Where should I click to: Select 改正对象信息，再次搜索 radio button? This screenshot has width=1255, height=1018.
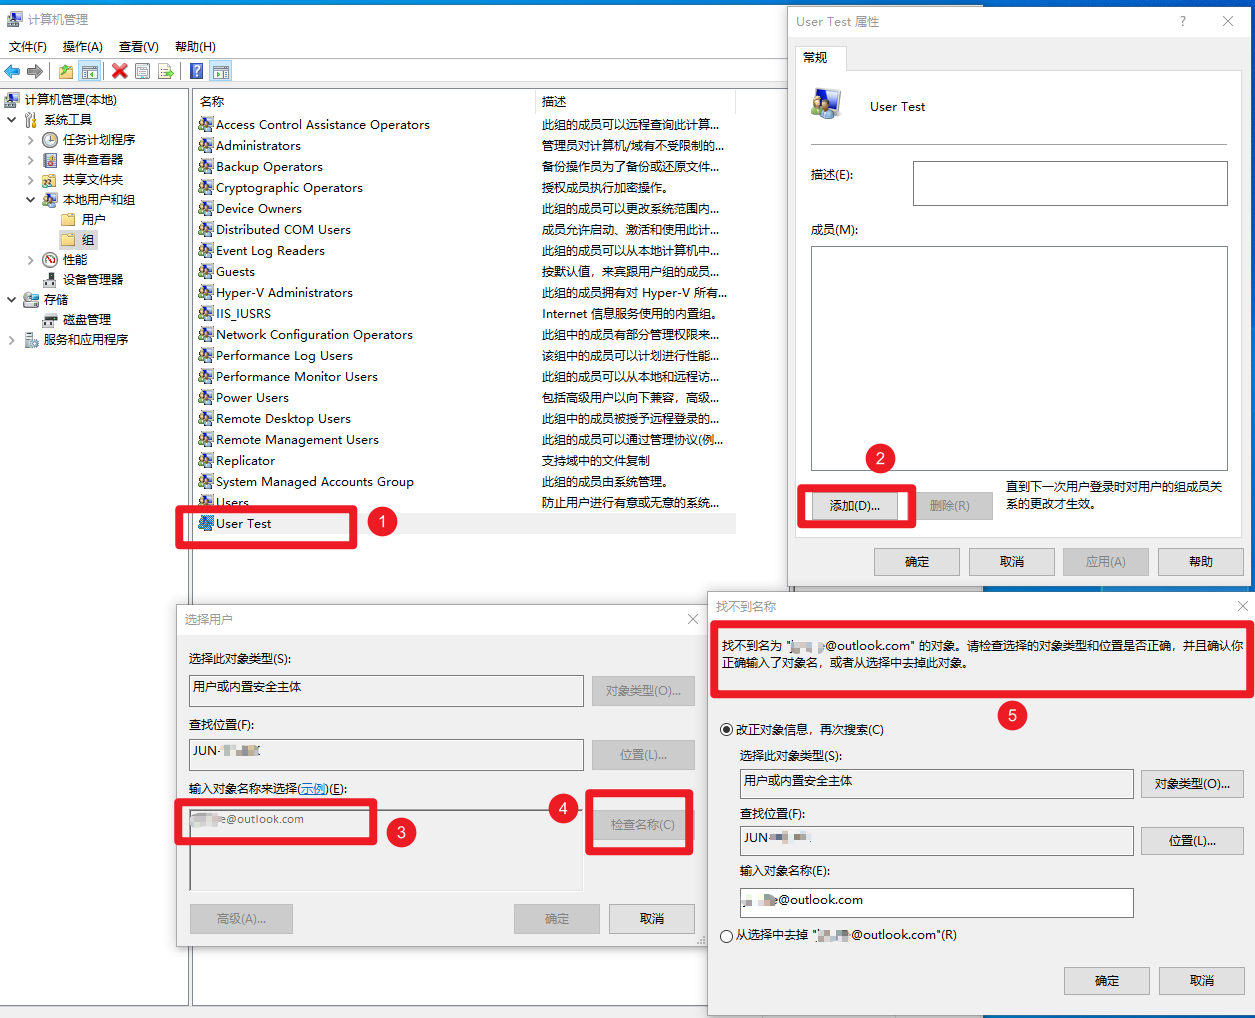[726, 730]
